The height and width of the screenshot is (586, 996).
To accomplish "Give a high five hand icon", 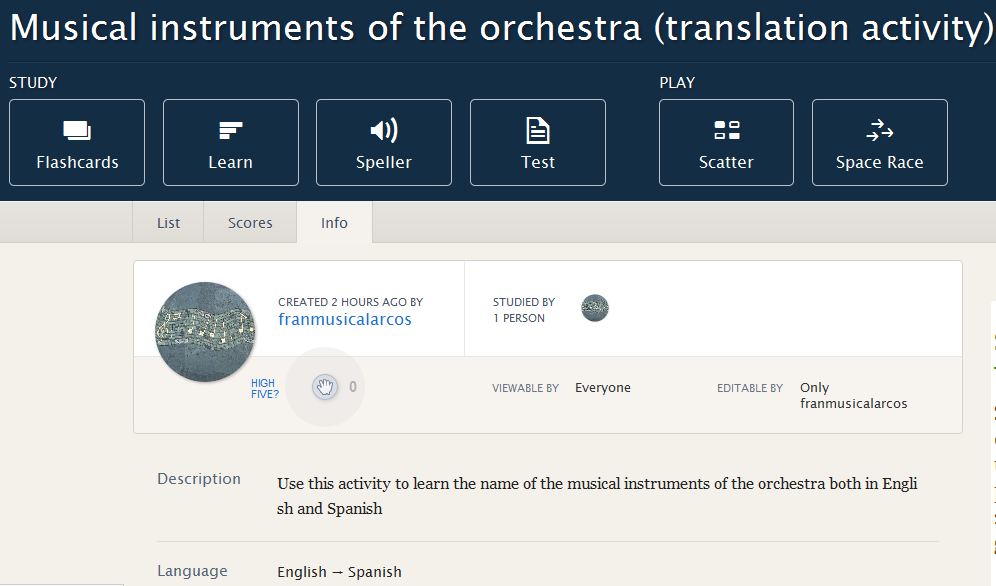I will click(324, 387).
